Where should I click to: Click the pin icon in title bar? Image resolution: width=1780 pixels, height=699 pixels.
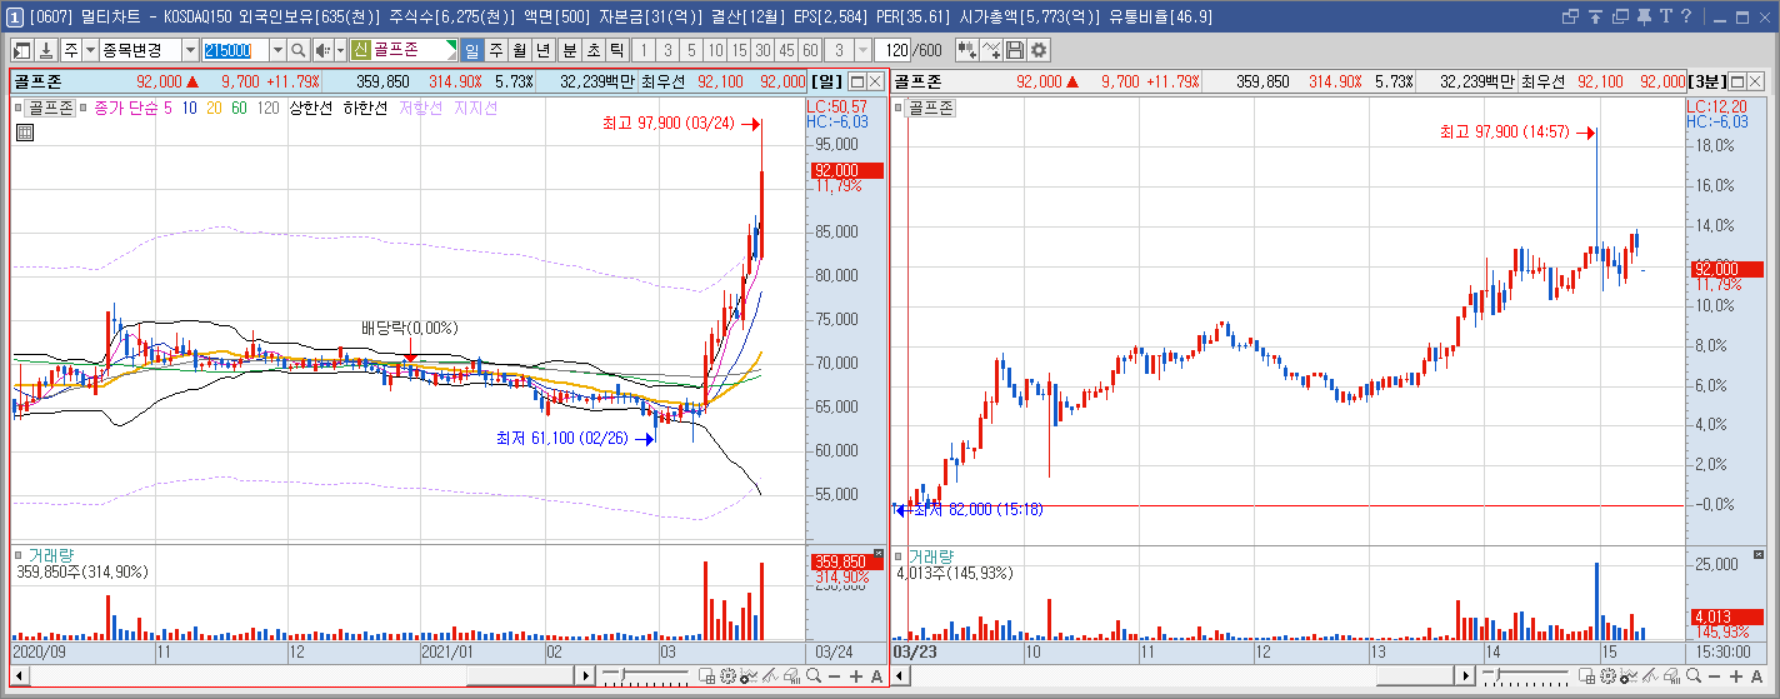click(1644, 16)
